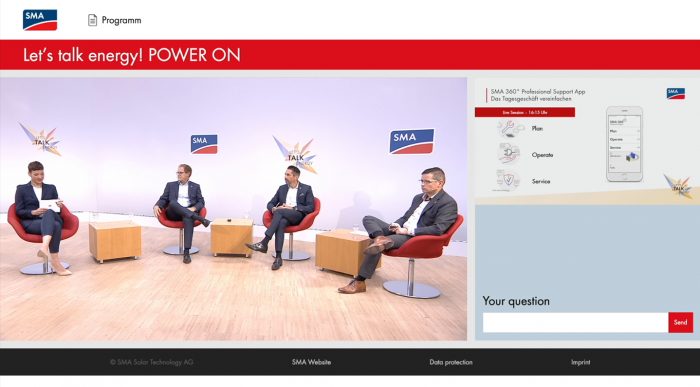Viewport: 700px width, 387px height.
Task: Click the Service shield icon on slide
Action: 508,180
